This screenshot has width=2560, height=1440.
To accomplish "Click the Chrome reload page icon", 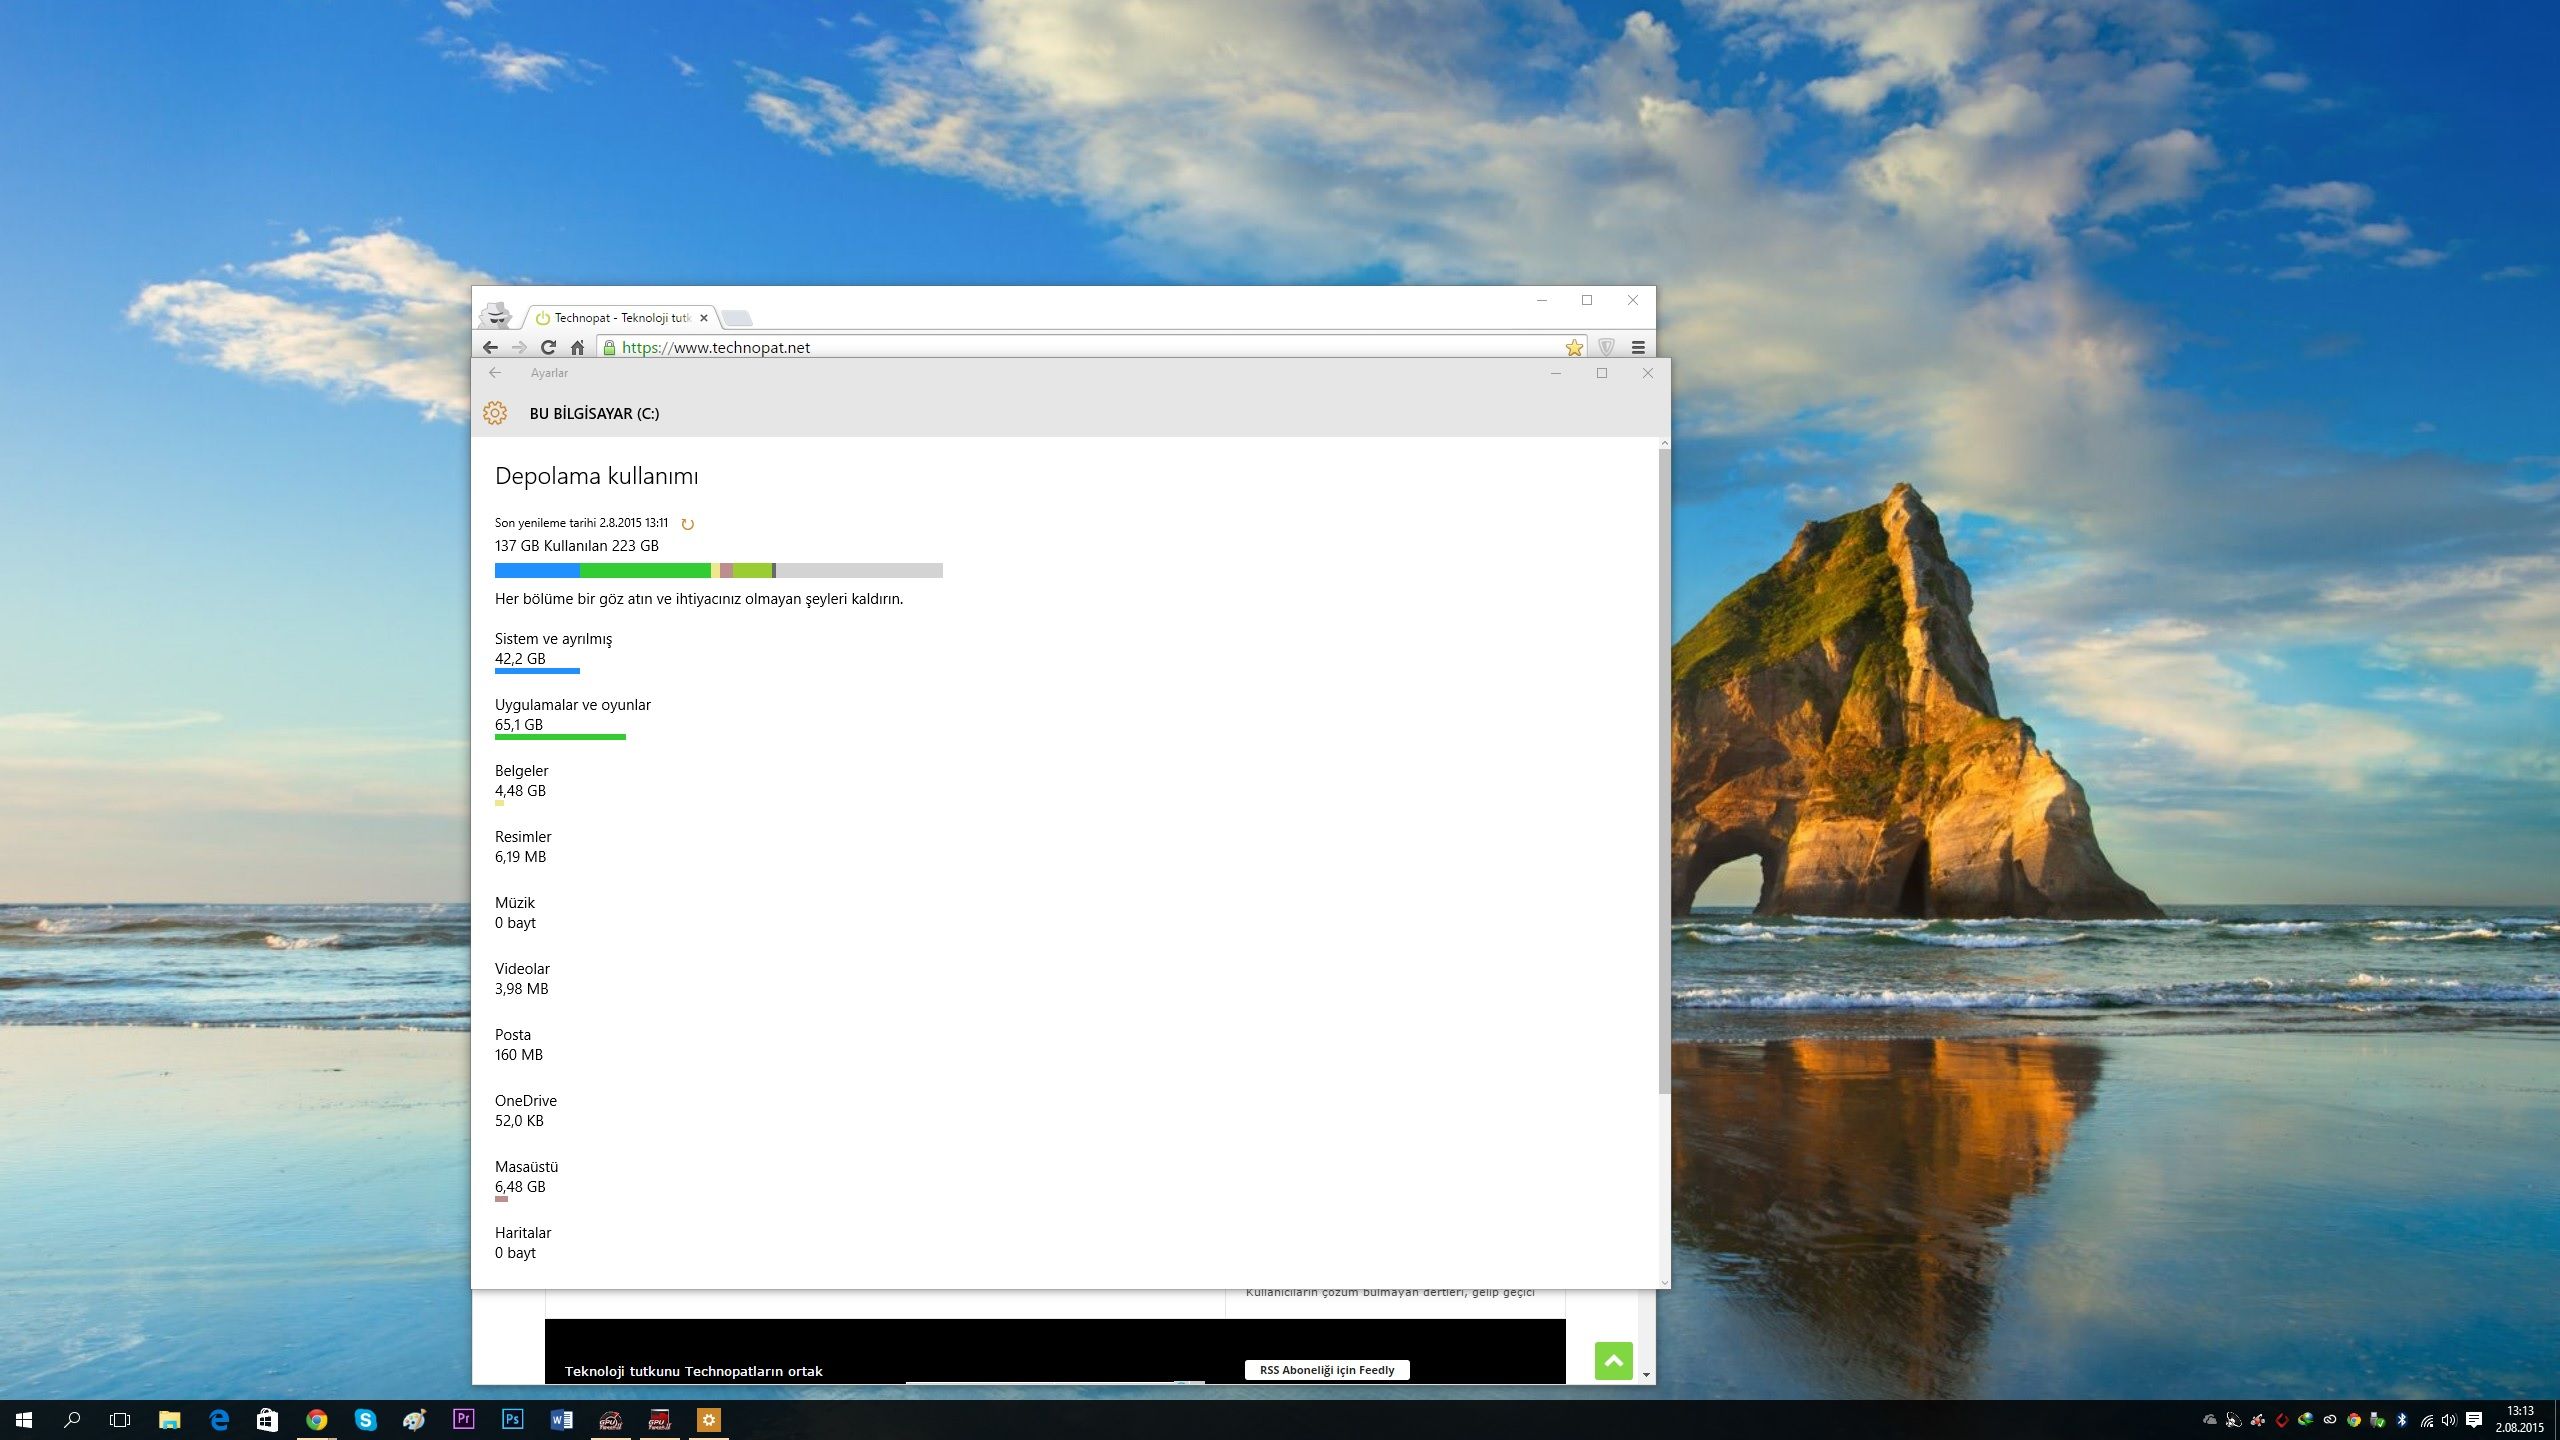I will coord(548,347).
